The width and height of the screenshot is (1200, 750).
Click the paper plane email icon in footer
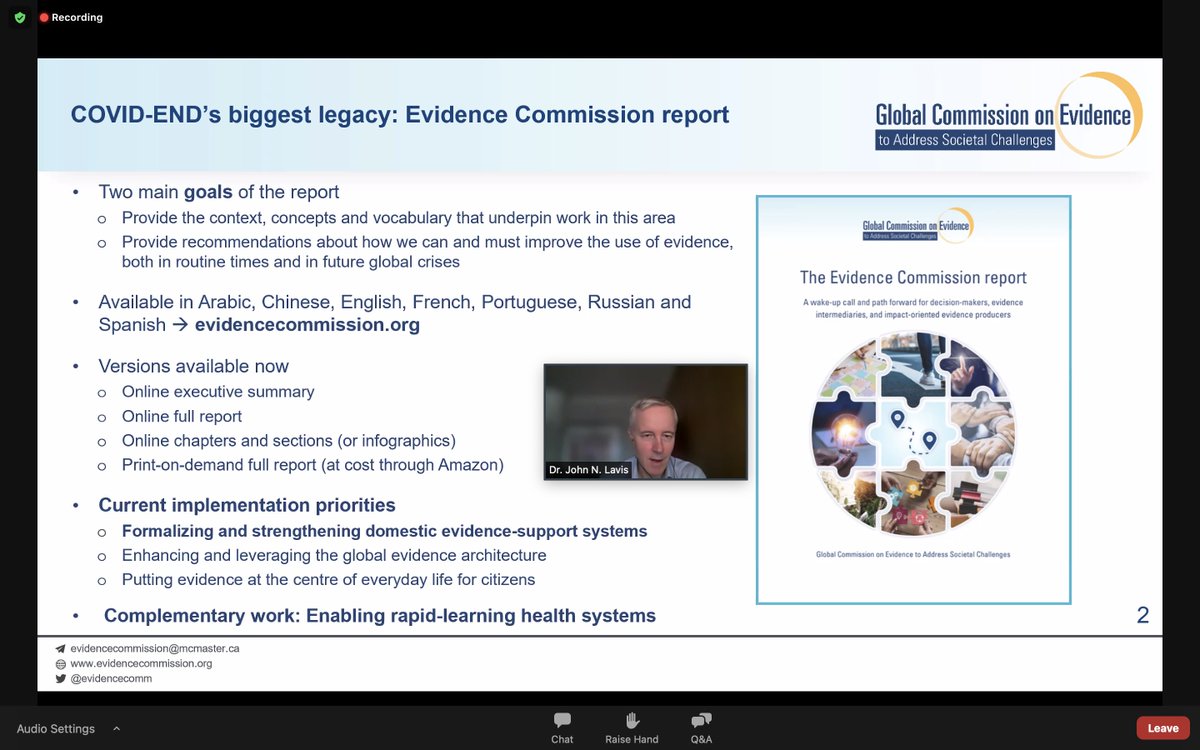coord(60,648)
